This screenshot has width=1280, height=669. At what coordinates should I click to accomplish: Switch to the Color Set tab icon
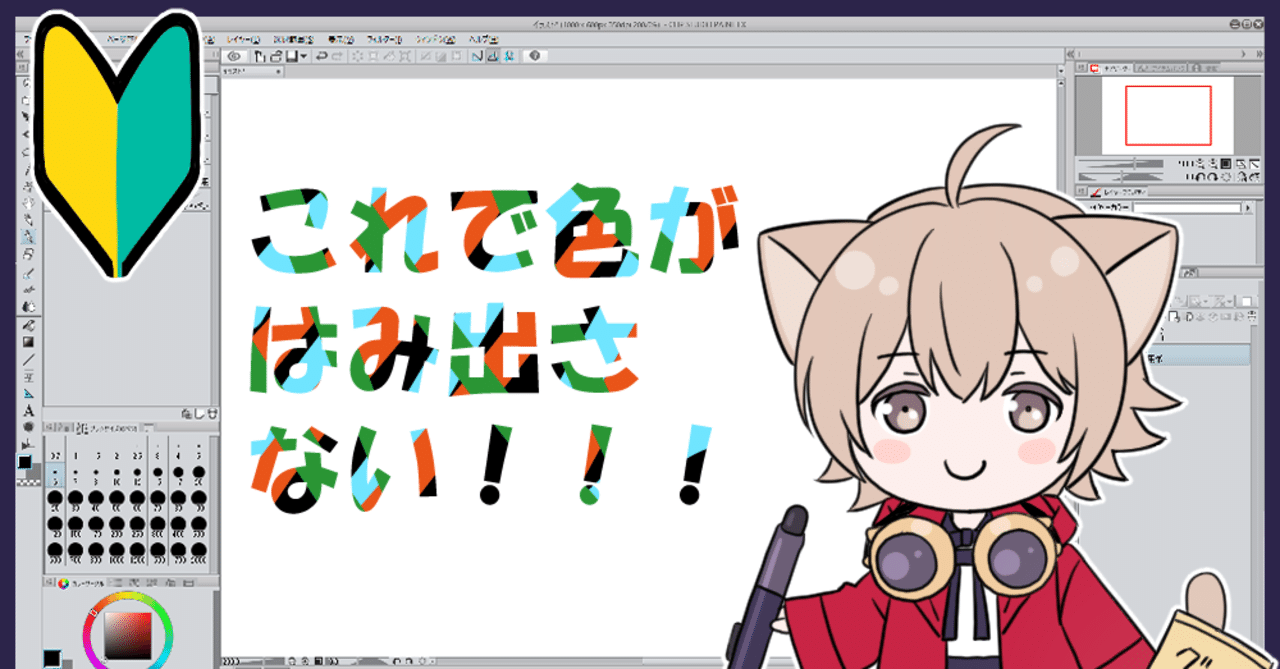pyautogui.click(x=135, y=583)
